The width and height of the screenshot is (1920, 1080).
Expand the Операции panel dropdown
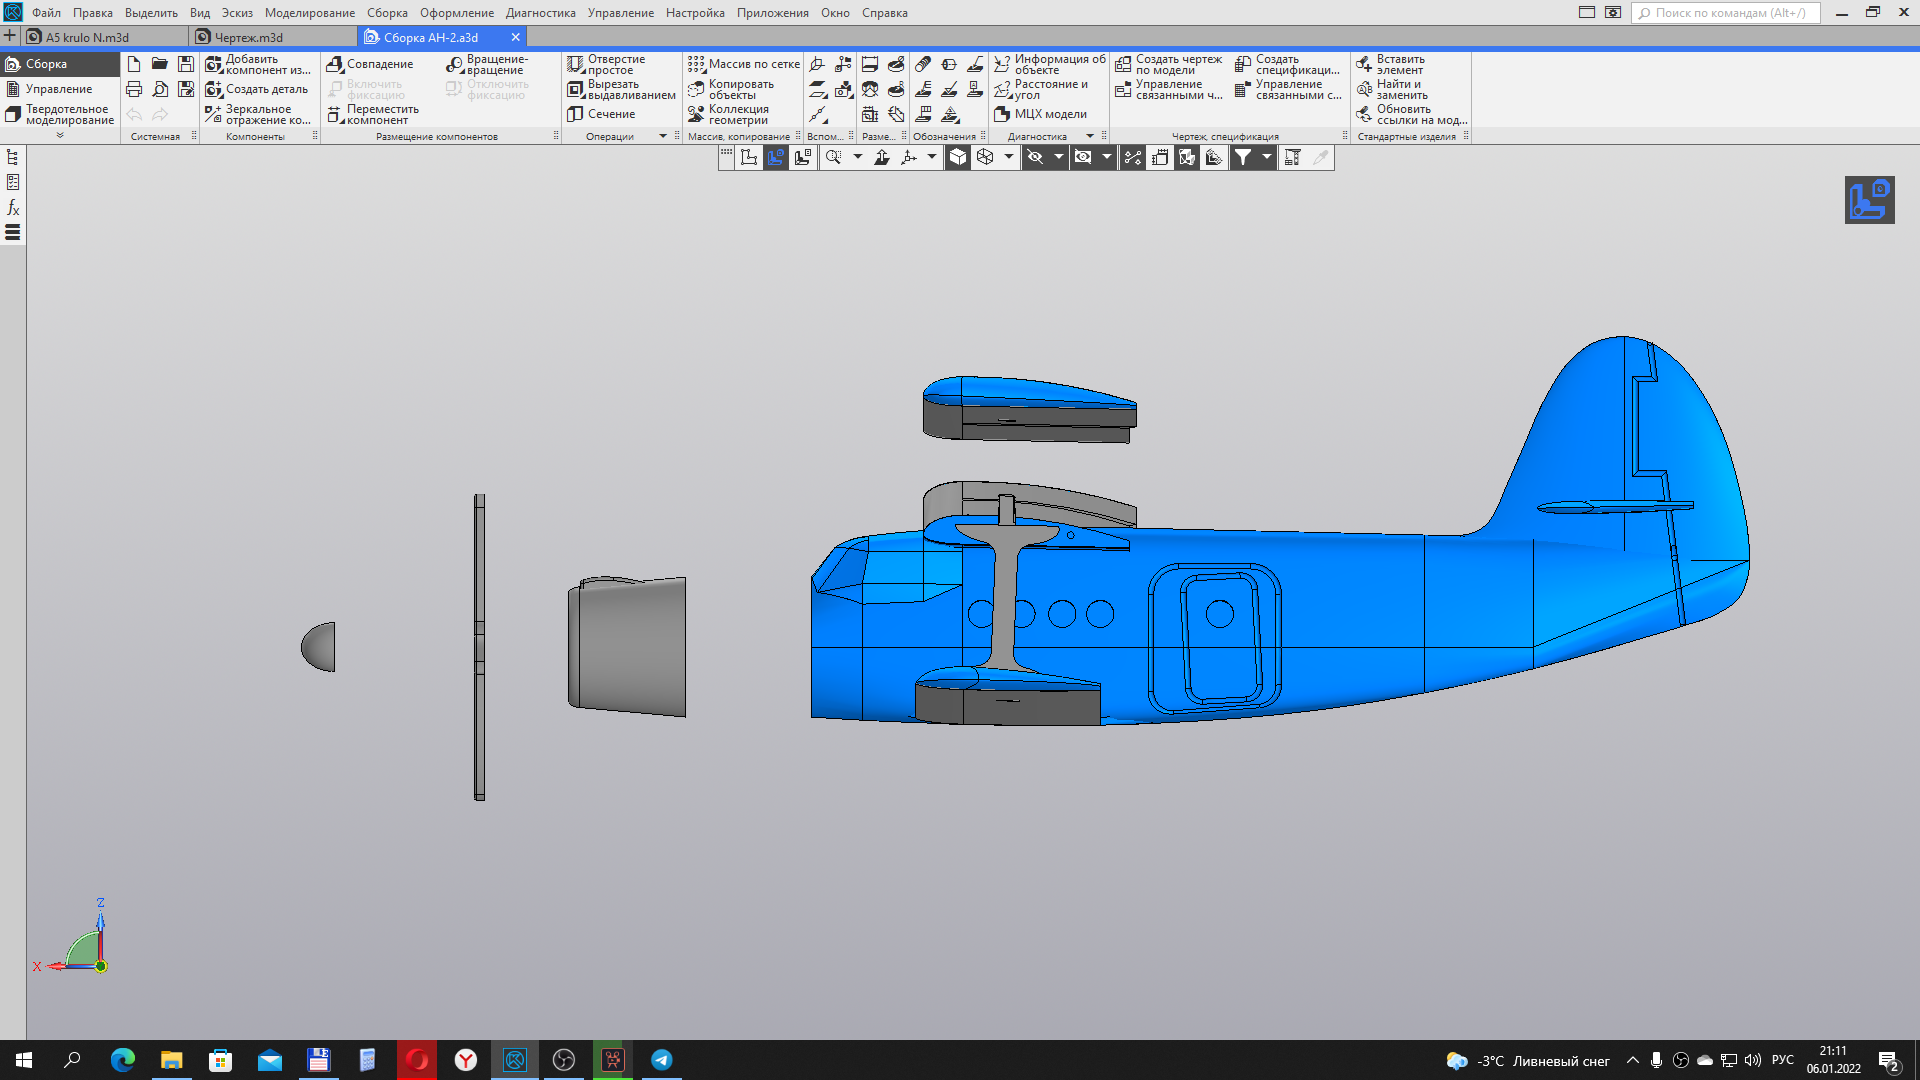pyautogui.click(x=663, y=136)
